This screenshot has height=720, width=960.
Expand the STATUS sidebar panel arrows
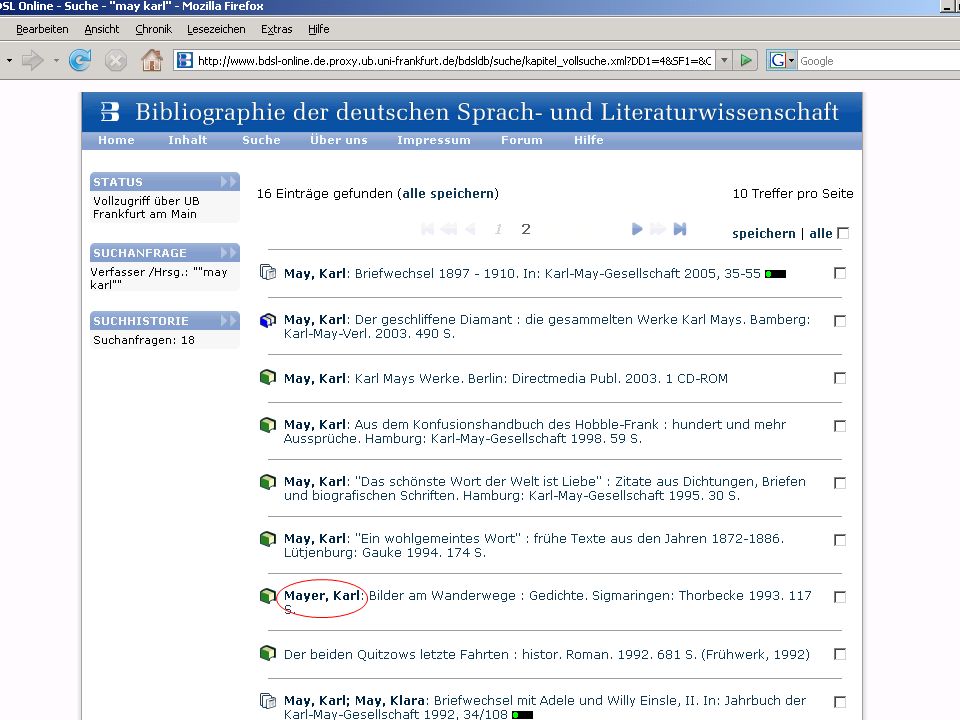coord(228,182)
